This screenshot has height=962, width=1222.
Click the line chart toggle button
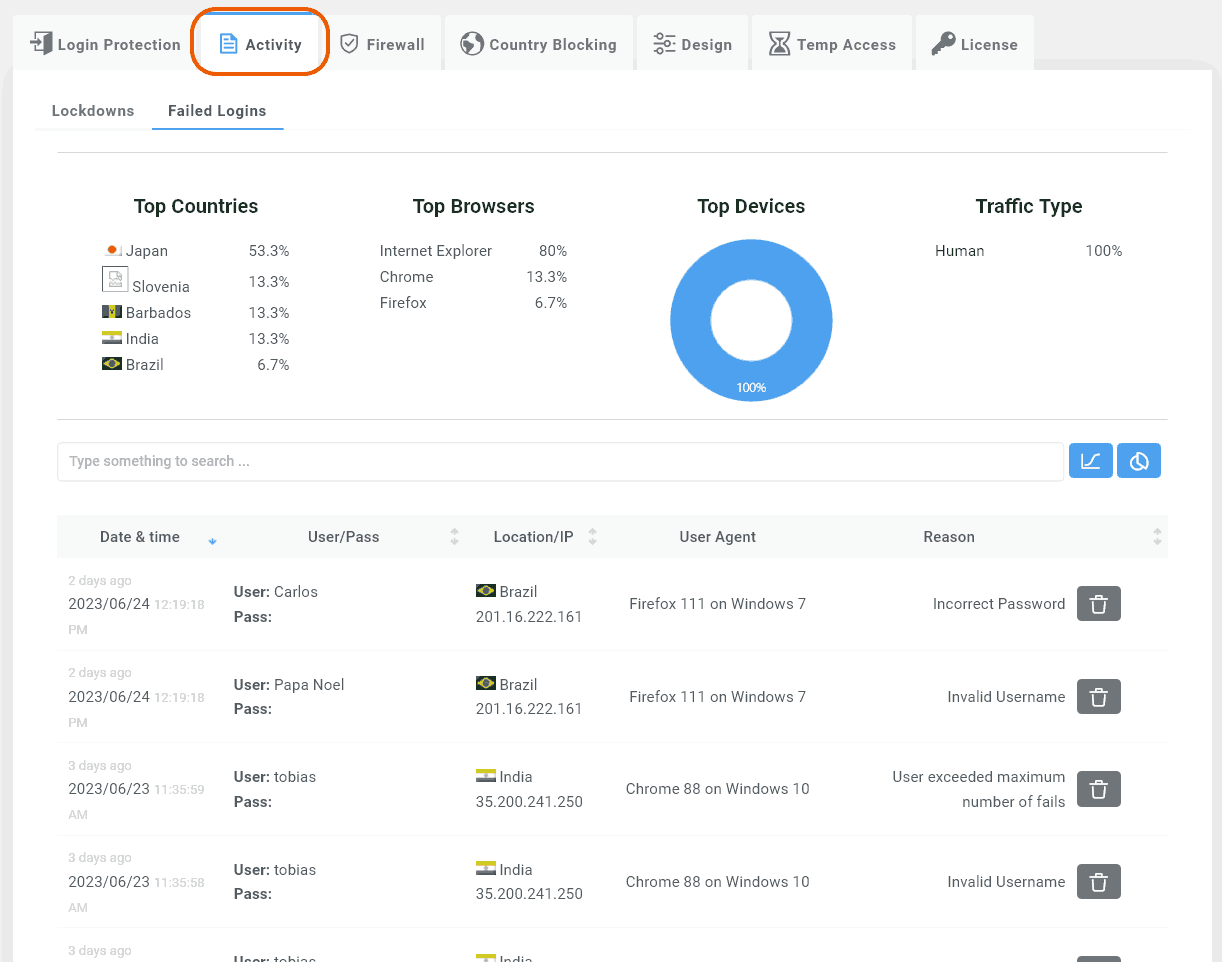(x=1090, y=461)
